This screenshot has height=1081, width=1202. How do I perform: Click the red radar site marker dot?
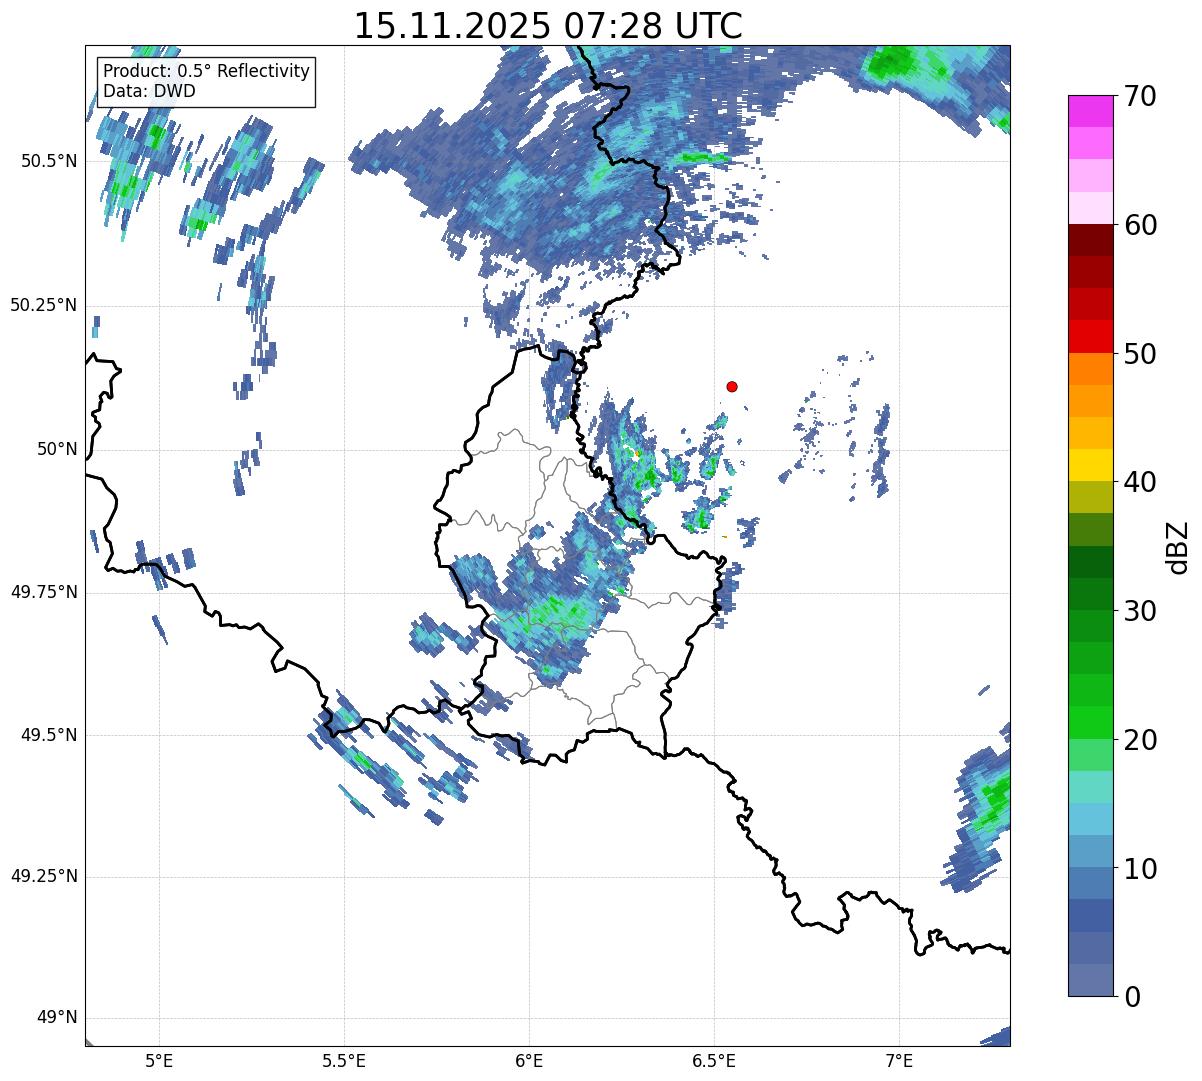click(732, 386)
